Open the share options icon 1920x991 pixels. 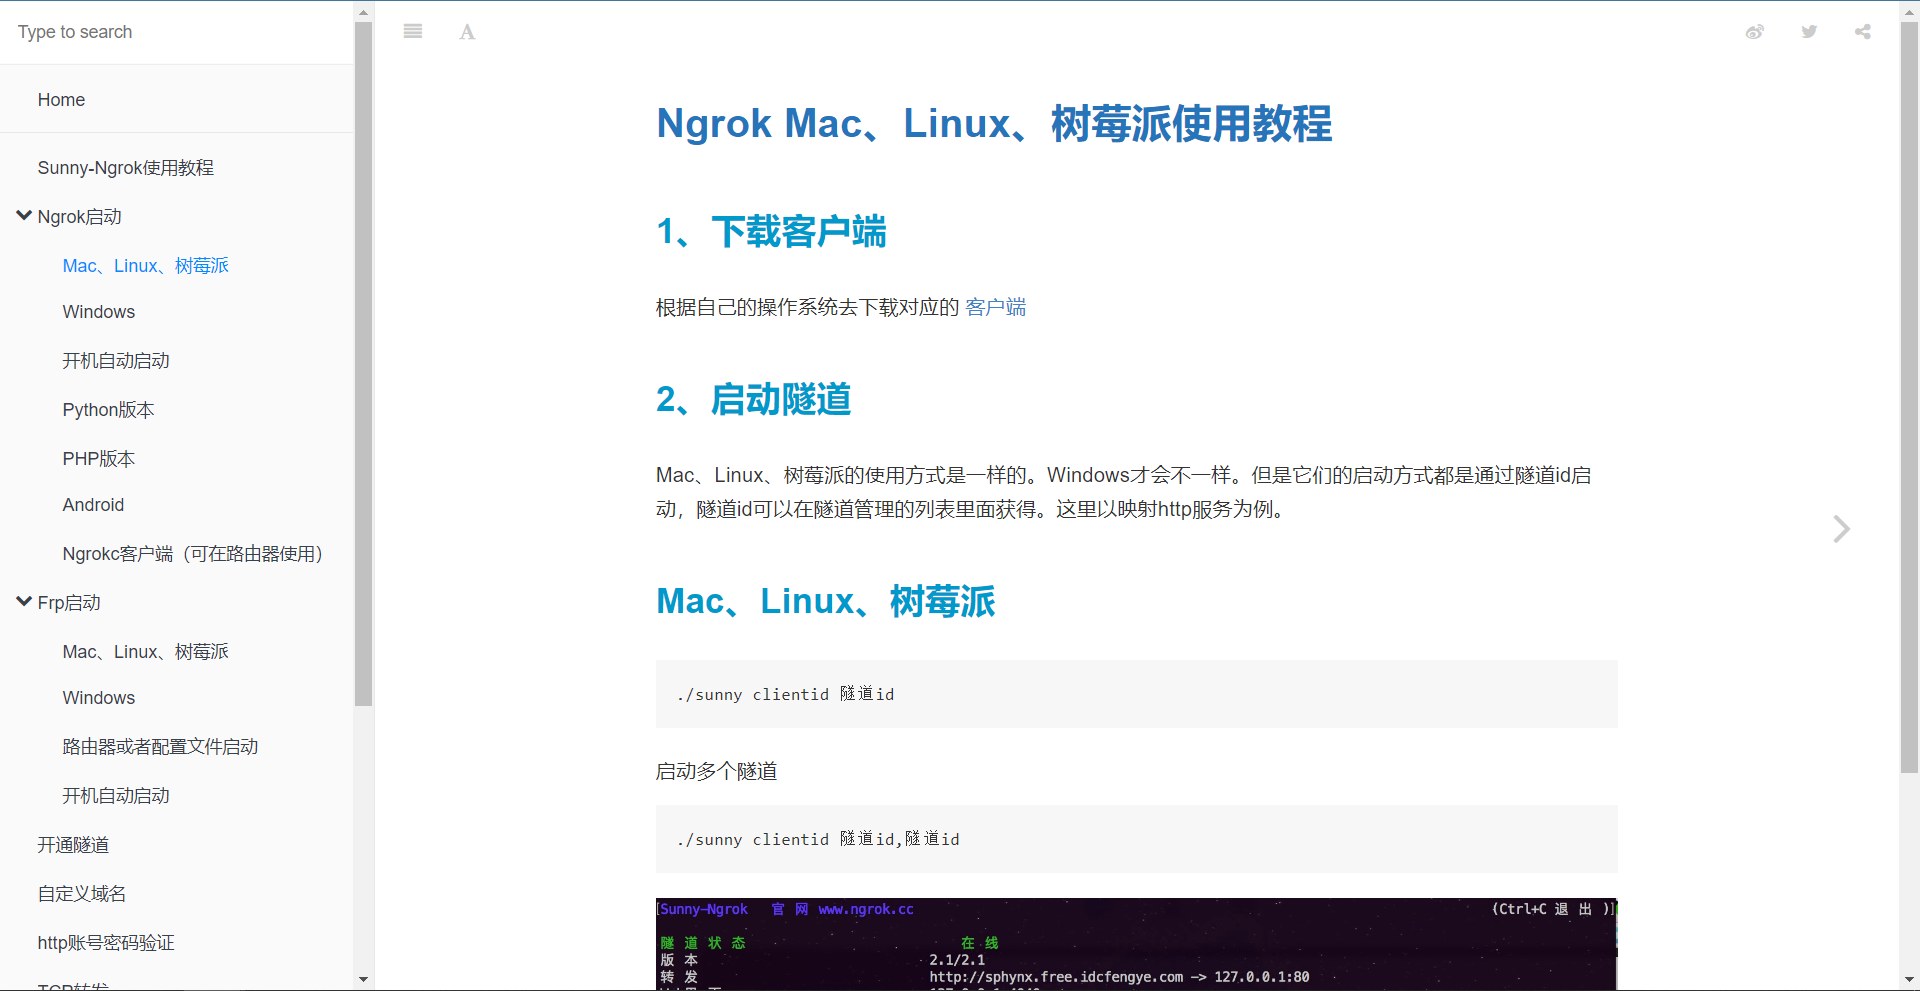pyautogui.click(x=1862, y=32)
